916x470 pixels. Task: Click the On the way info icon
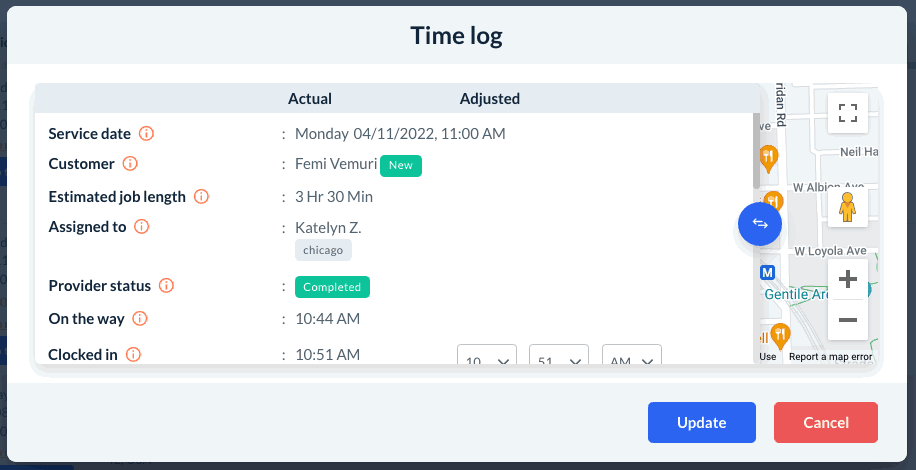coord(140,319)
